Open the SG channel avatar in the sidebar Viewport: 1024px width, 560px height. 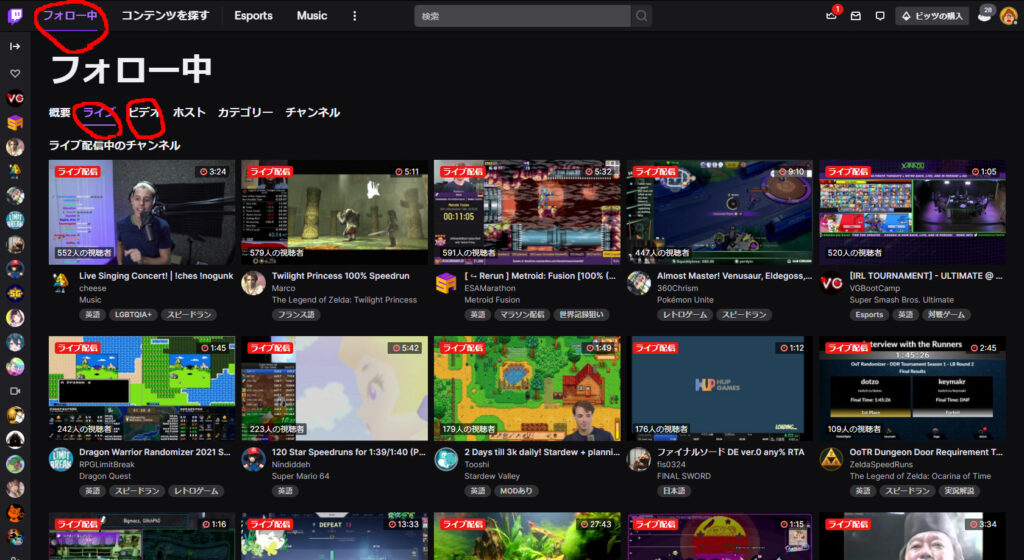coord(15,294)
